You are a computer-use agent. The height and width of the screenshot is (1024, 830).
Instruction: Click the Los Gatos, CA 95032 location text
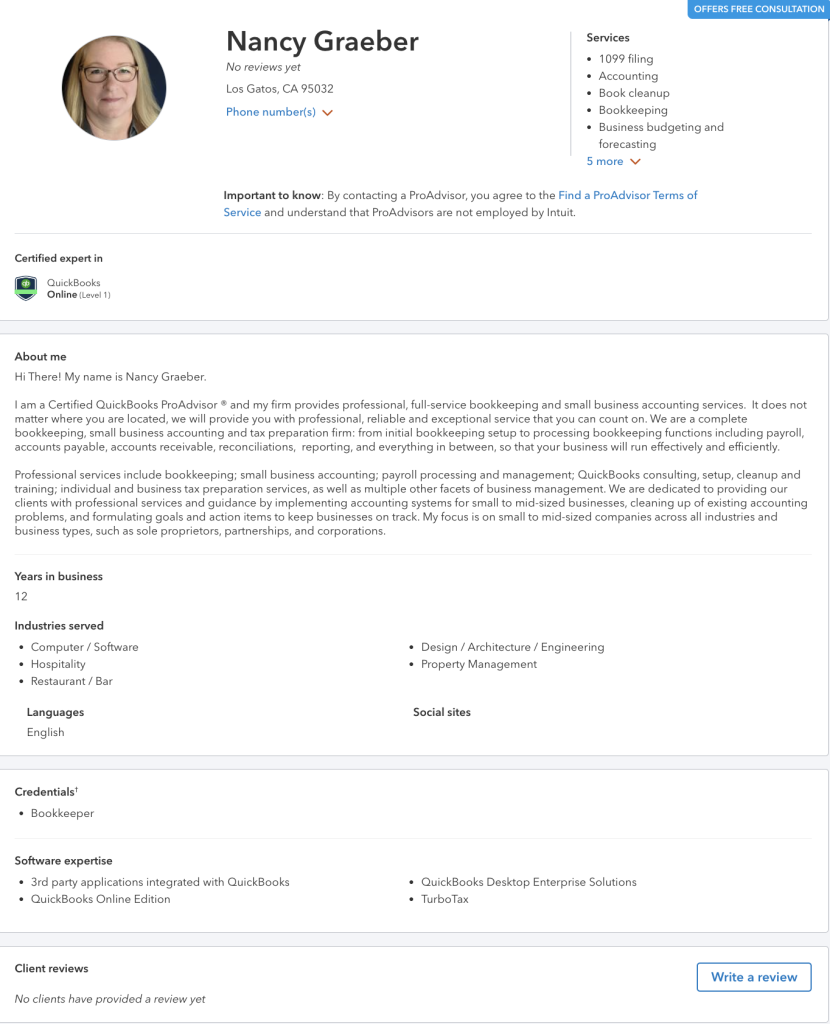(279, 89)
